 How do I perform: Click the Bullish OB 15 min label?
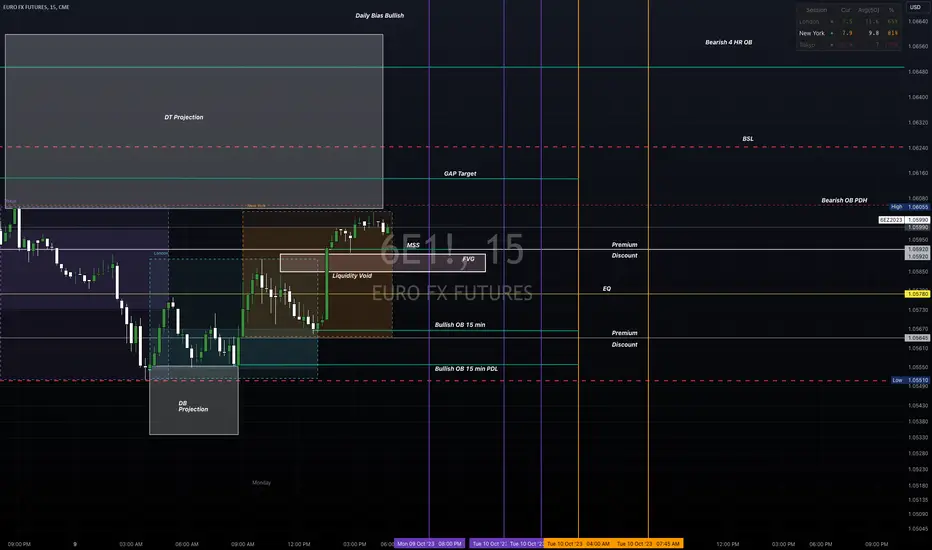pos(460,325)
